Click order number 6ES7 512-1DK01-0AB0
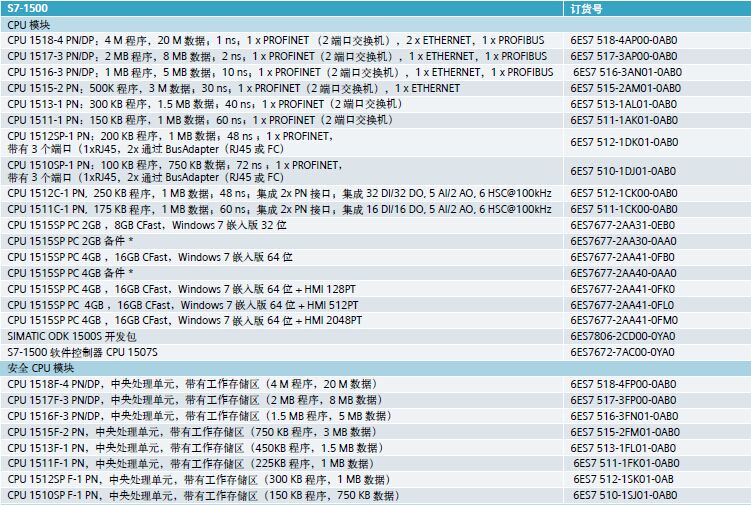Image resolution: width=751 pixels, height=505 pixels. [624, 142]
